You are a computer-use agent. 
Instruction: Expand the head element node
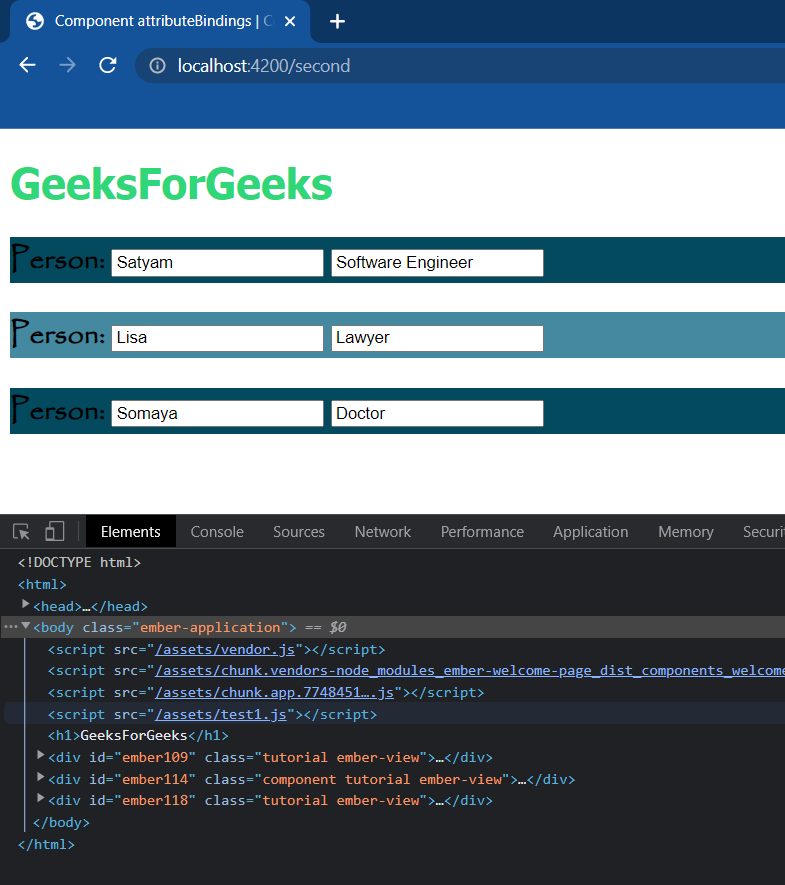tap(25, 604)
